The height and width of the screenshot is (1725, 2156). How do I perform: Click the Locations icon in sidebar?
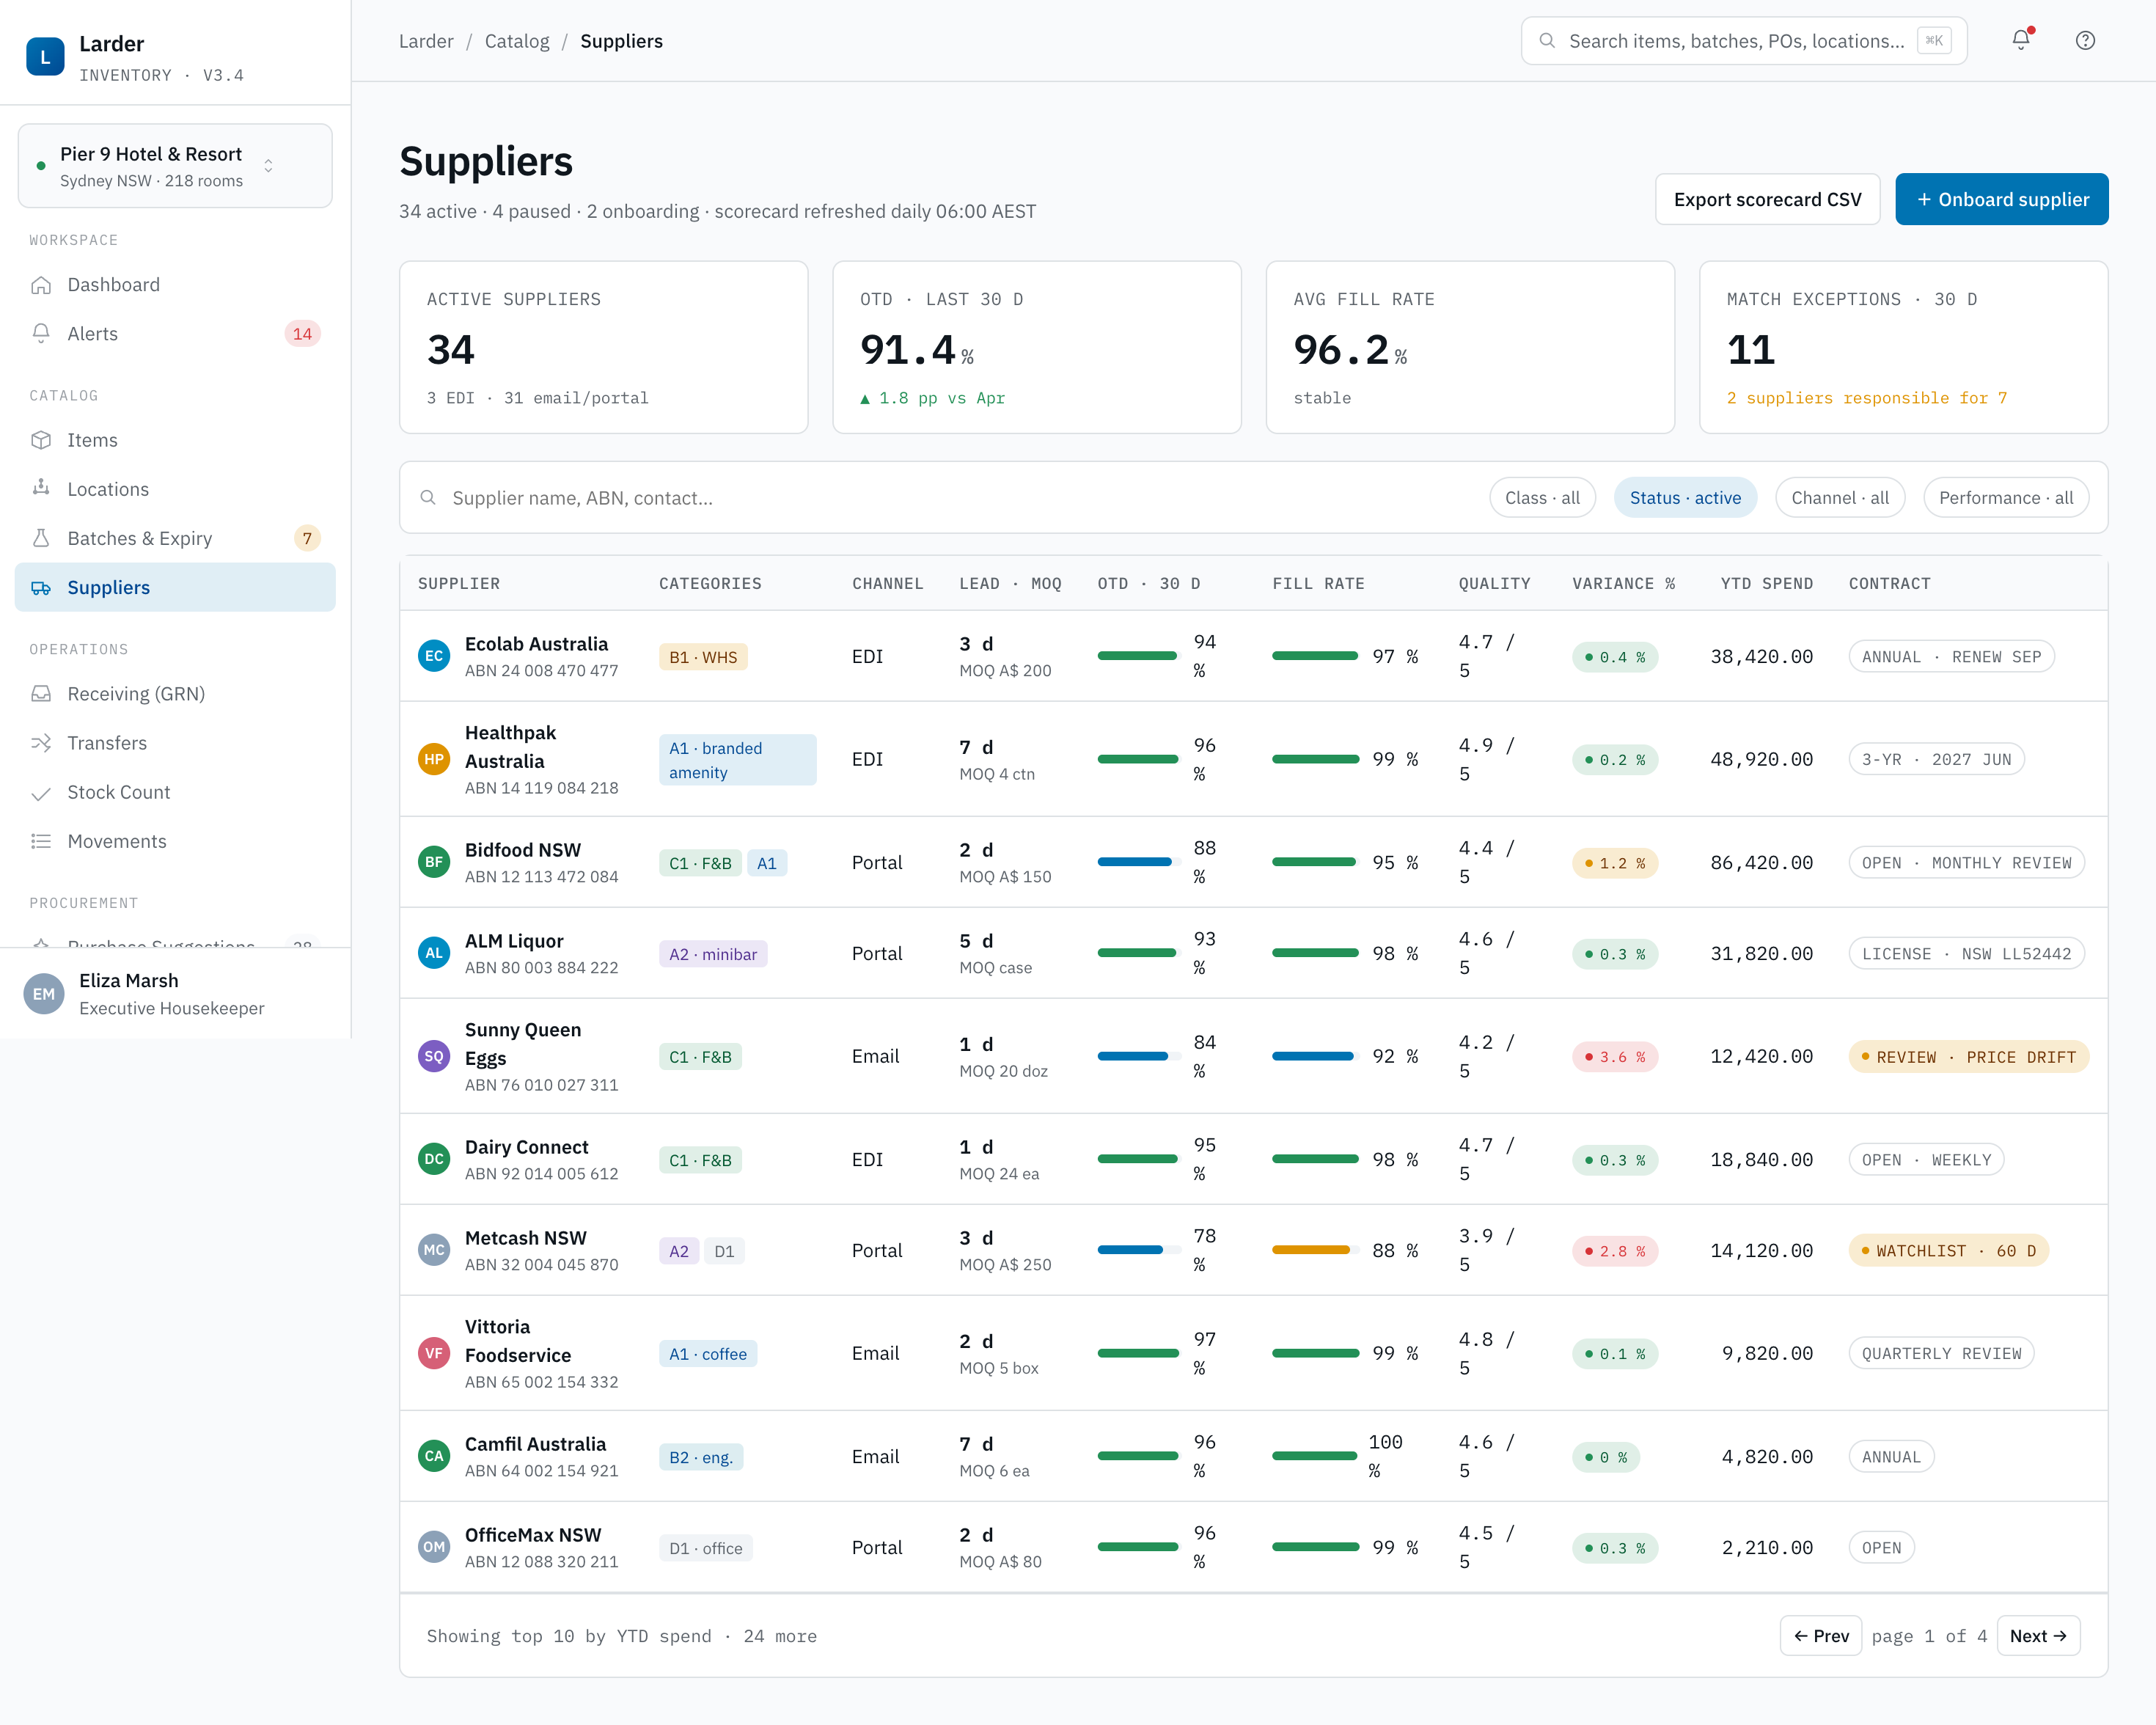coord(41,489)
